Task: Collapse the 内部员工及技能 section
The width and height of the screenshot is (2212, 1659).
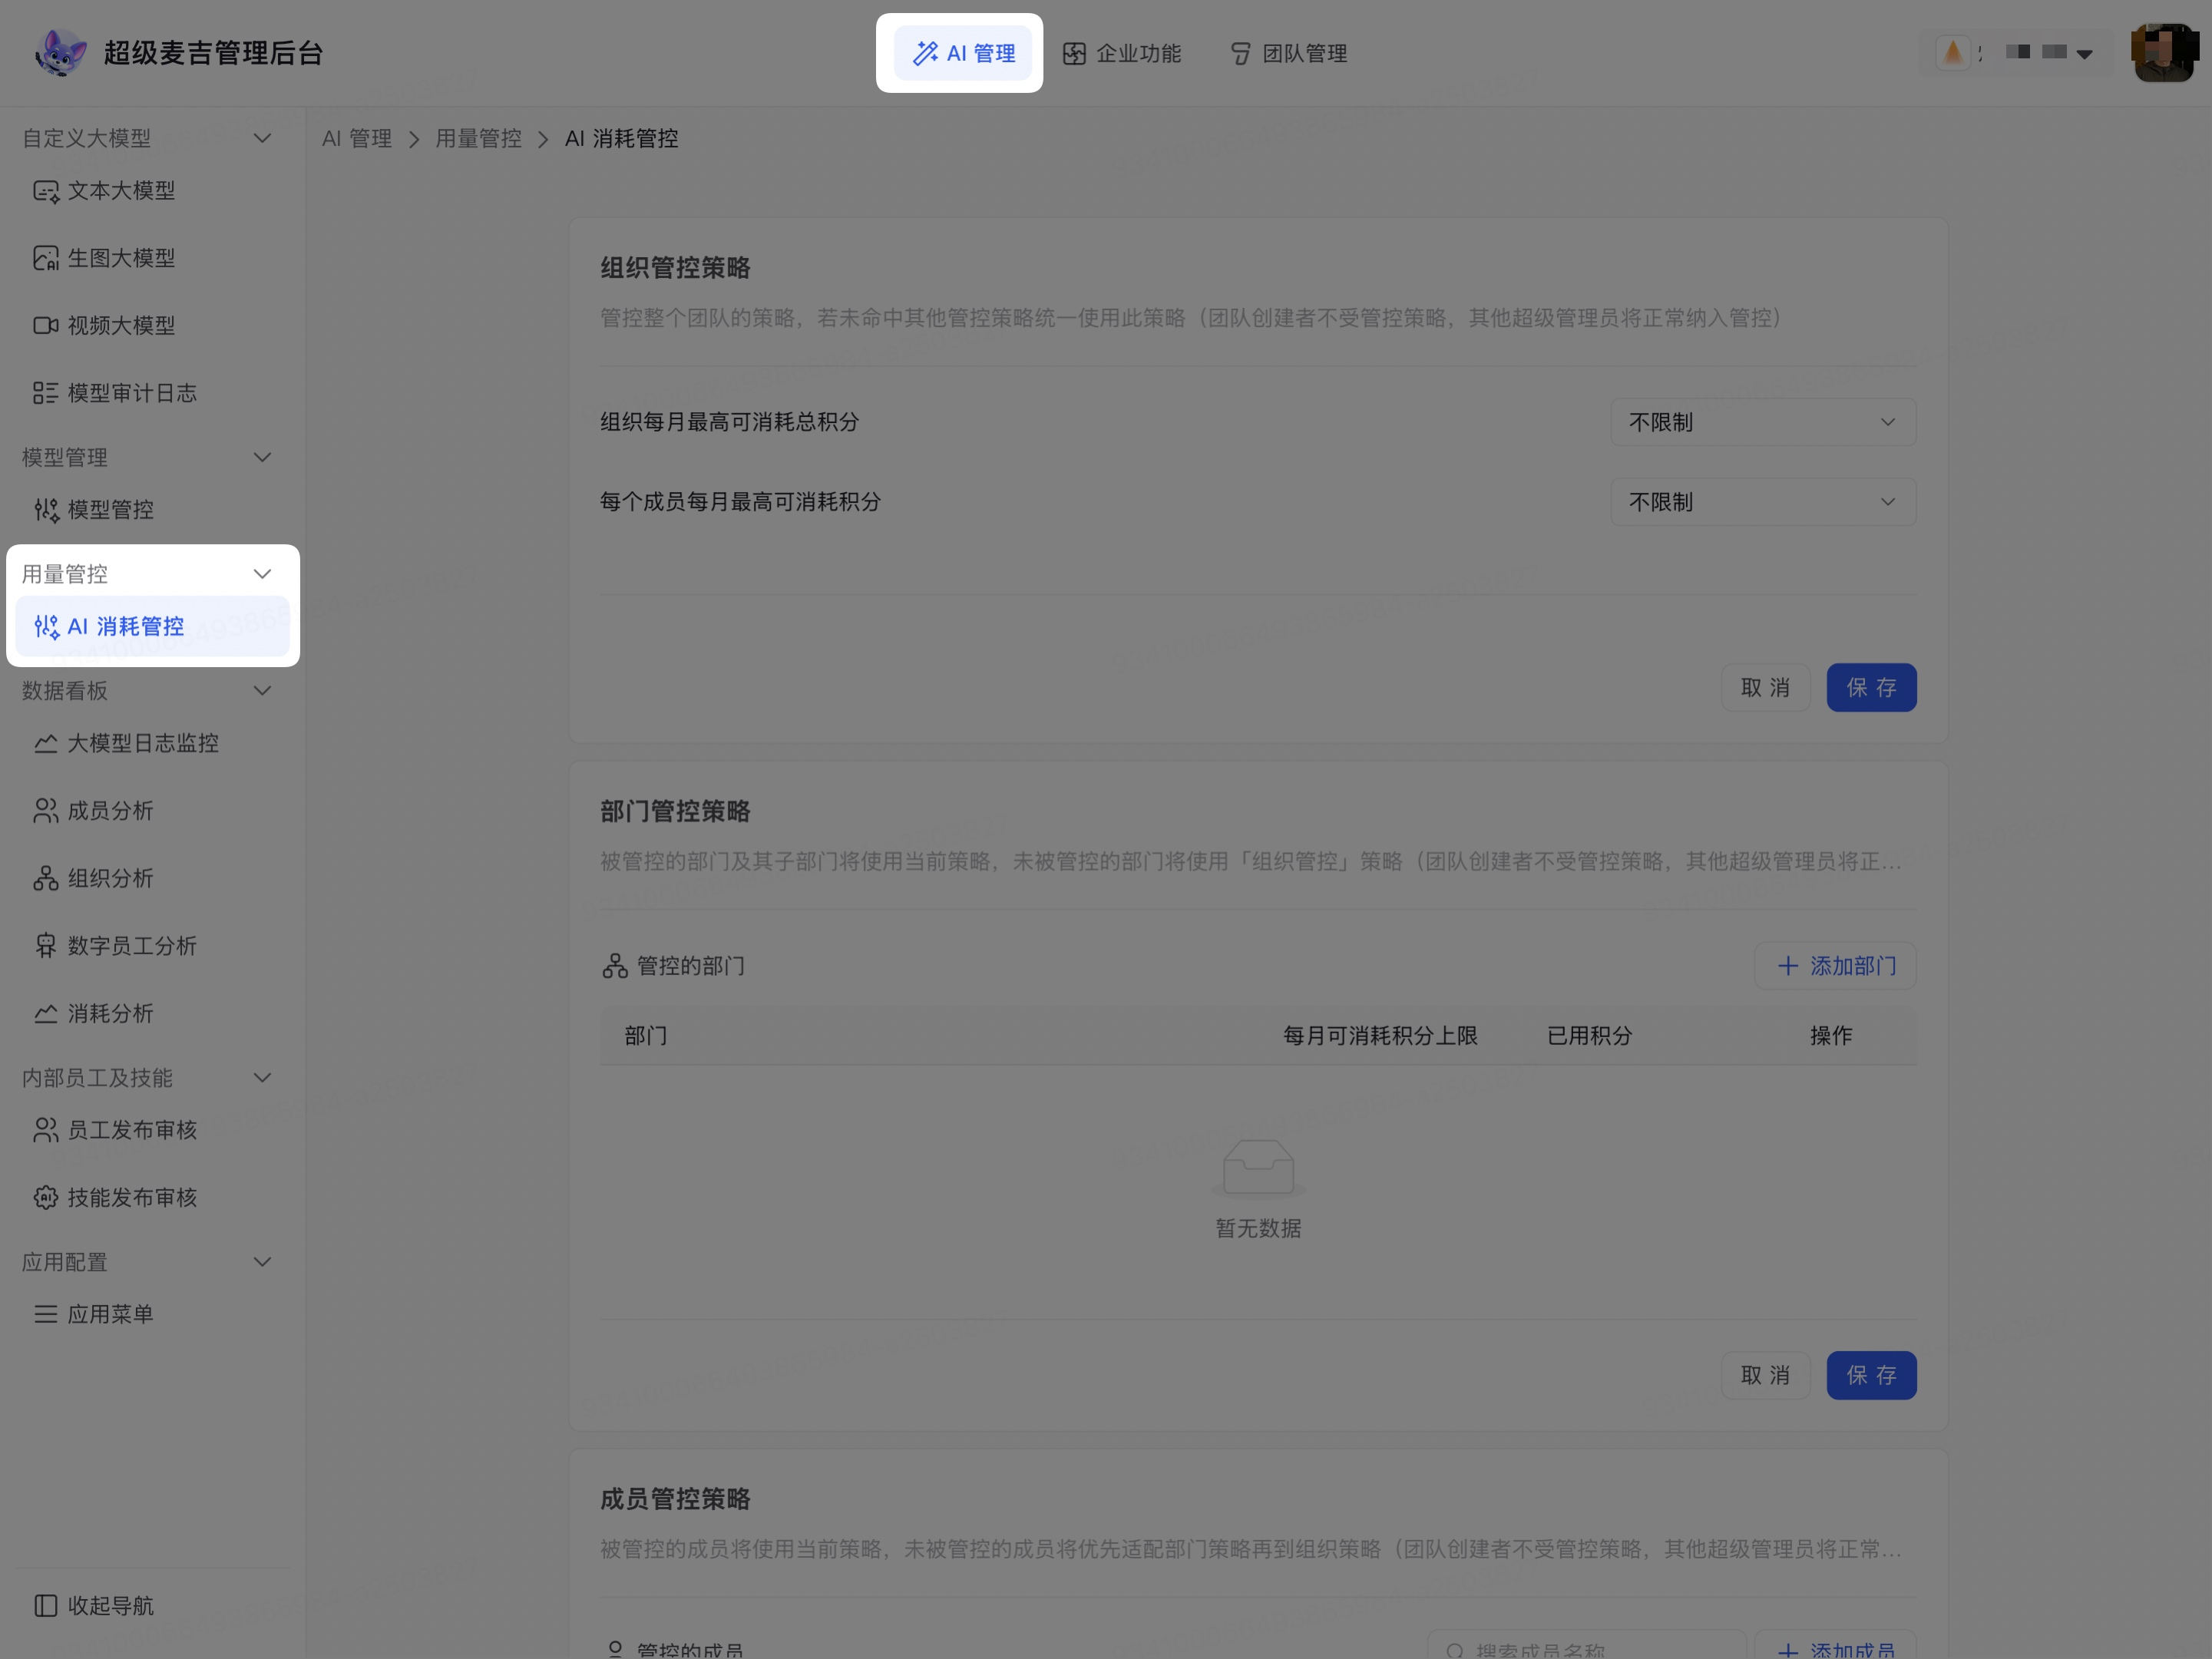Action: (262, 1077)
